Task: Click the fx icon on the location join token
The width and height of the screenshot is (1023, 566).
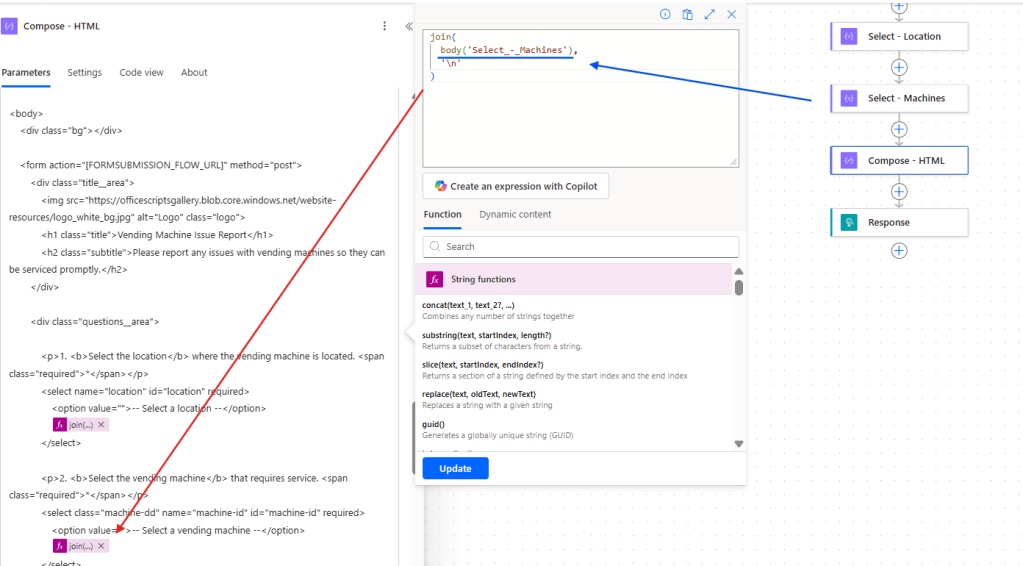Action: click(x=60, y=424)
